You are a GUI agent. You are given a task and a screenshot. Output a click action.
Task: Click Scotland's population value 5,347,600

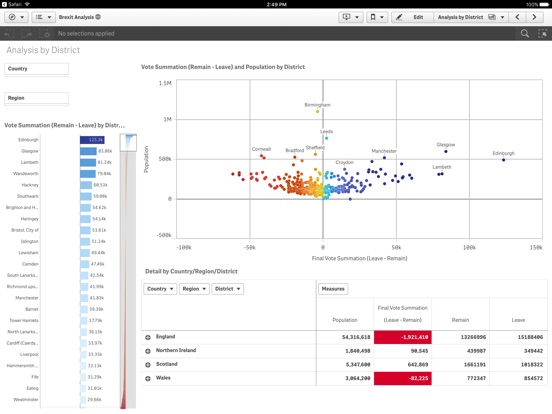pos(358,365)
